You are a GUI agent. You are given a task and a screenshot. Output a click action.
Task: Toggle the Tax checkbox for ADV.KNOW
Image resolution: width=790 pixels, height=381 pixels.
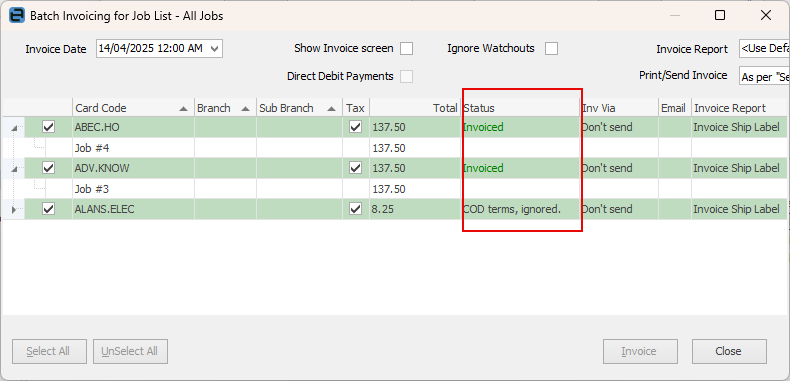pyautogui.click(x=356, y=168)
